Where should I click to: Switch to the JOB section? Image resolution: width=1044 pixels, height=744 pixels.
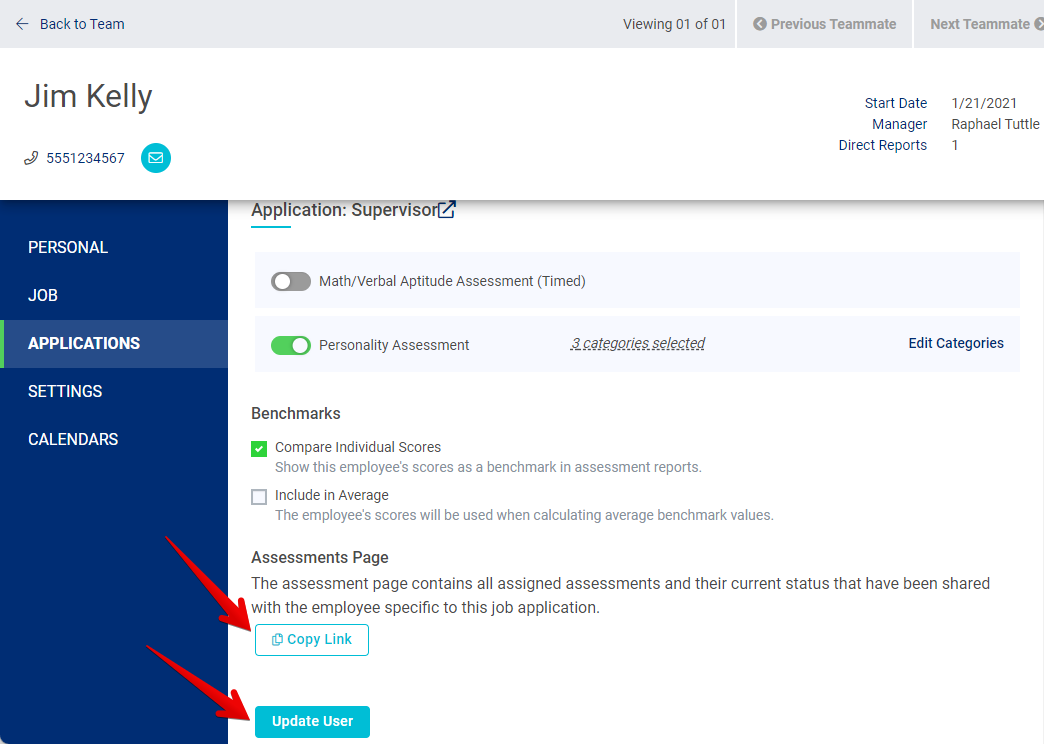coord(41,295)
